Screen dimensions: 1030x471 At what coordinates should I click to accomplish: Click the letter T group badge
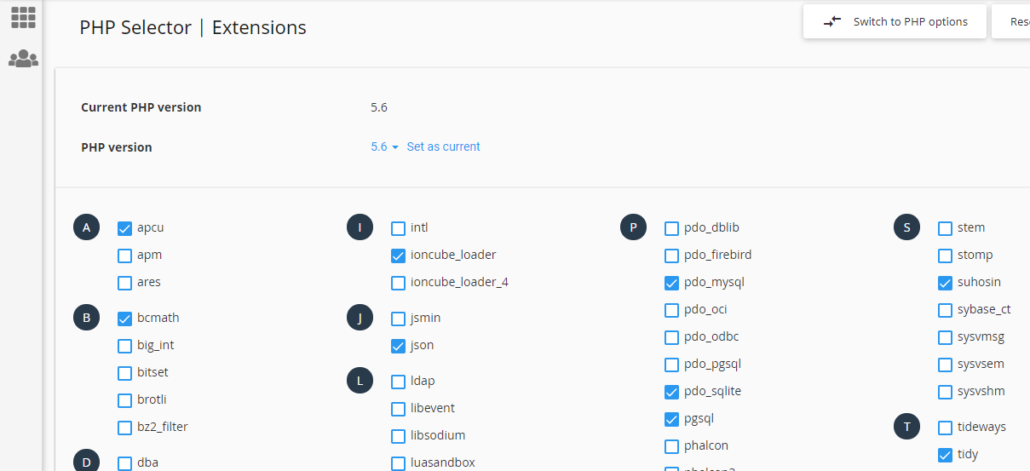point(906,427)
